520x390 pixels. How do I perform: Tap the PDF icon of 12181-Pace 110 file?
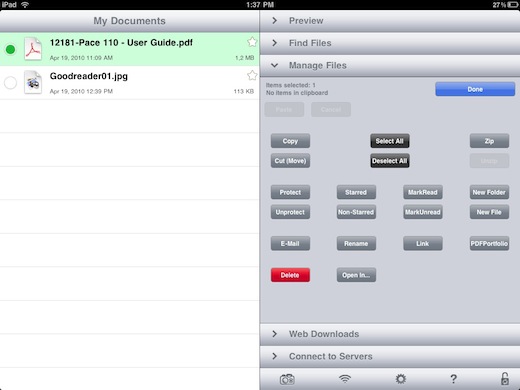33,49
